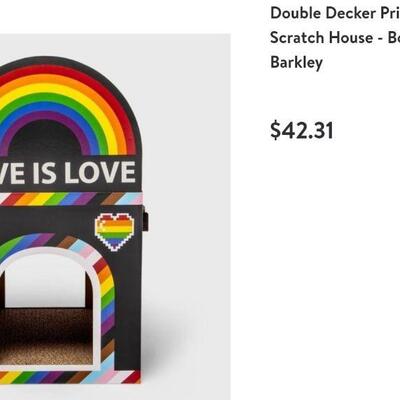Image resolution: width=400 pixels, height=400 pixels.
Task: Select the word Barkley in the title
Action: [296, 62]
